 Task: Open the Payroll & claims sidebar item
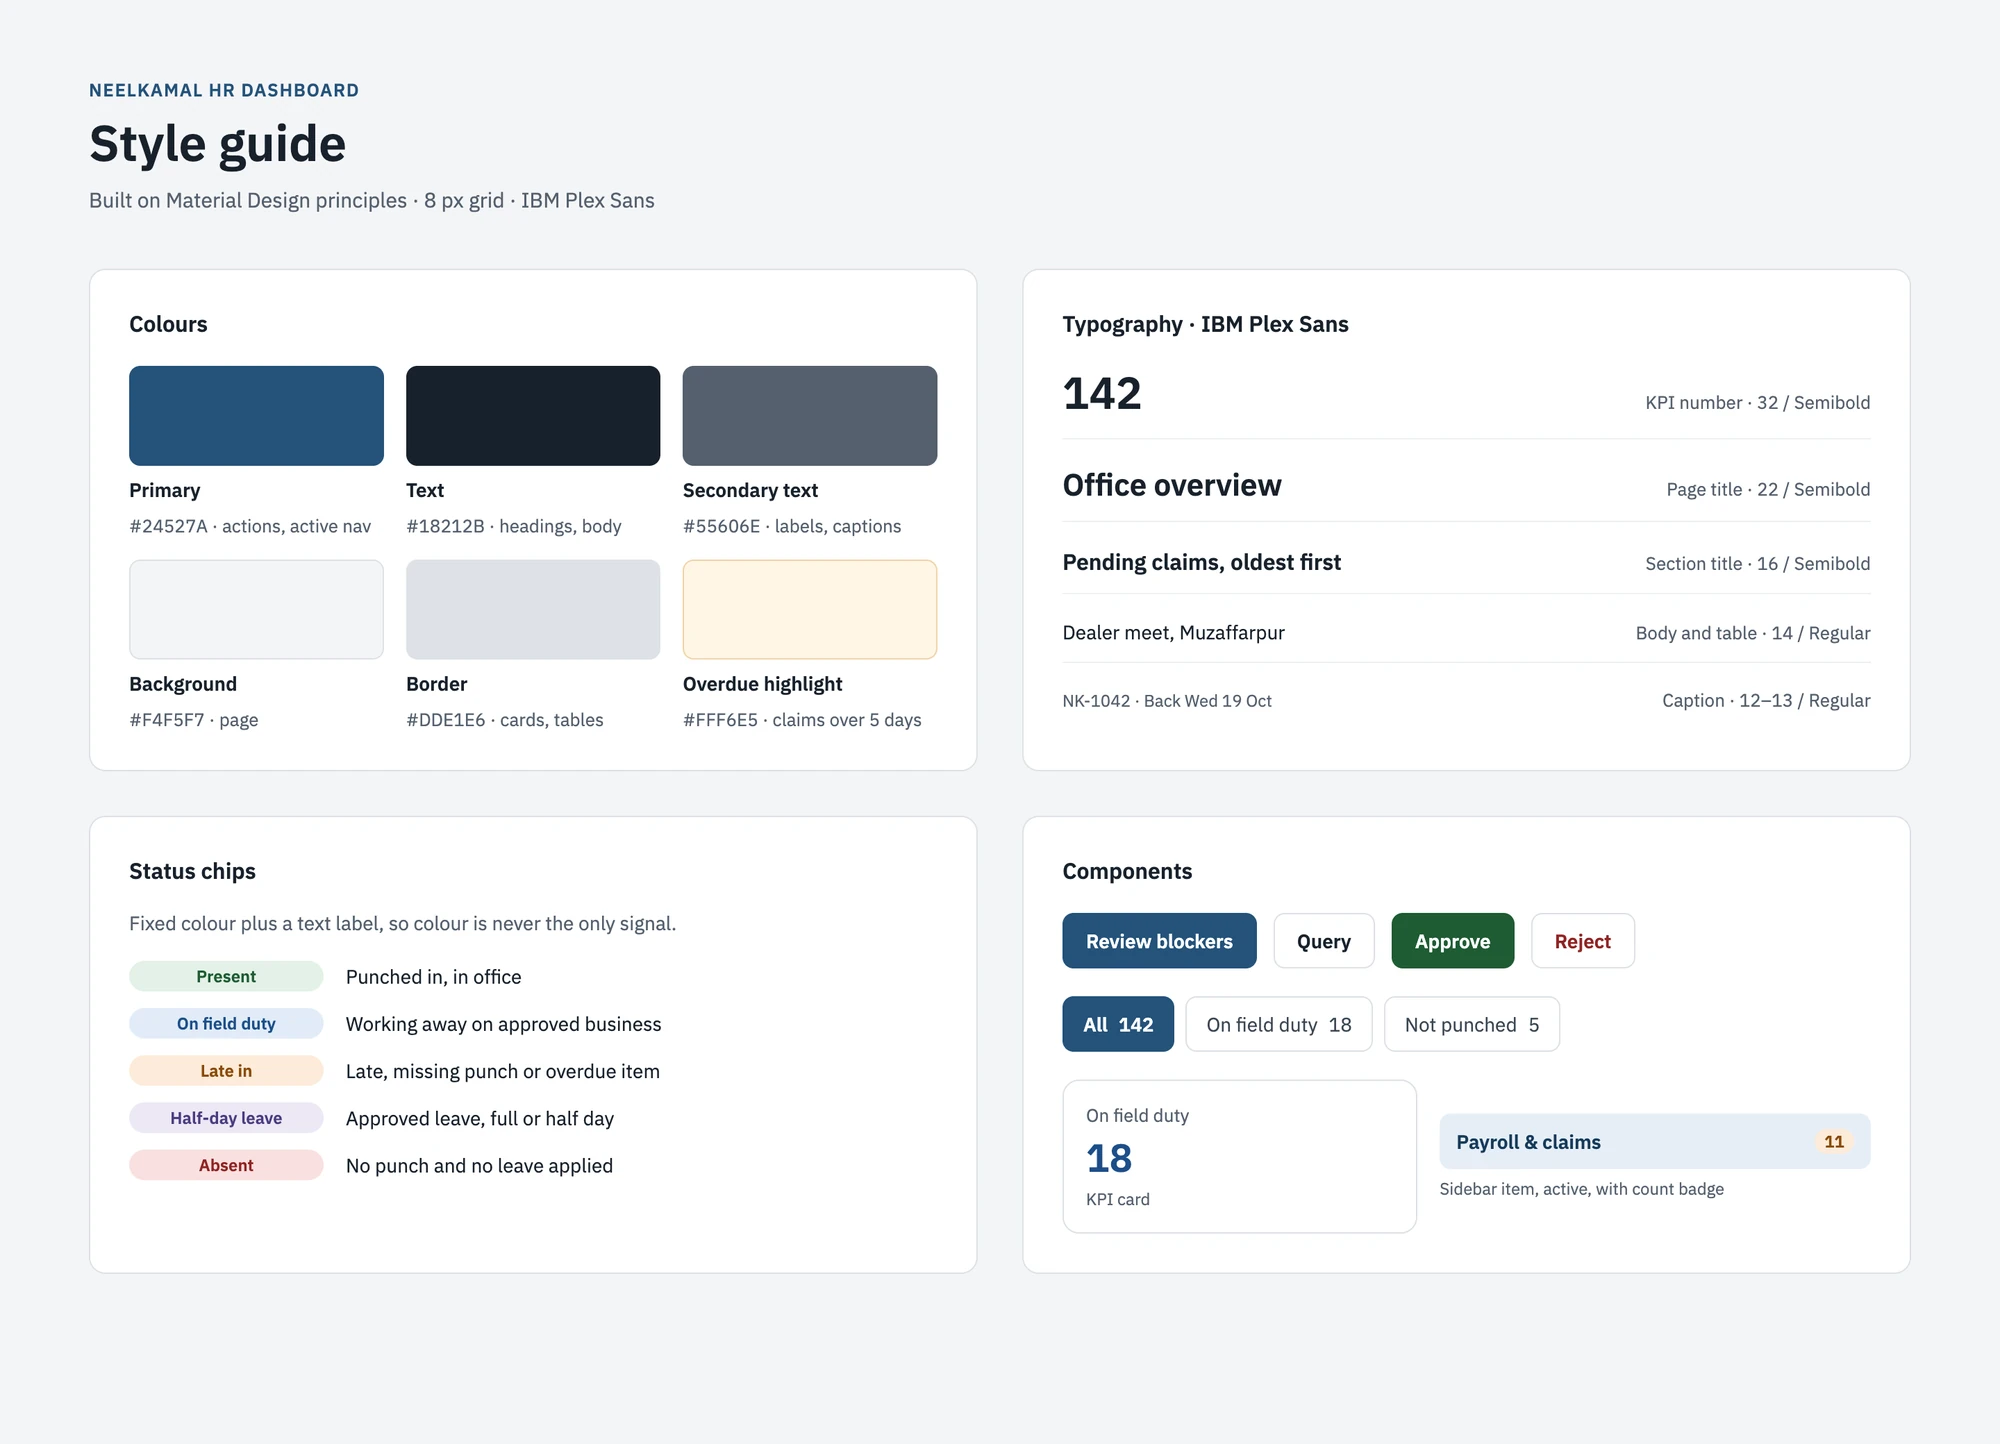1655,1142
